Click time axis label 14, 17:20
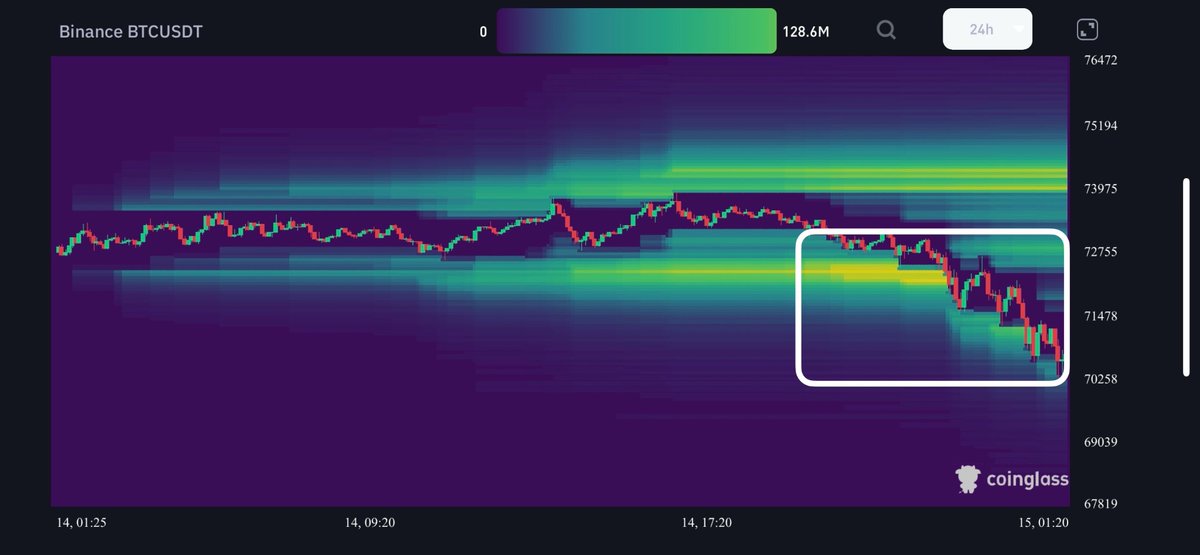 [708, 522]
